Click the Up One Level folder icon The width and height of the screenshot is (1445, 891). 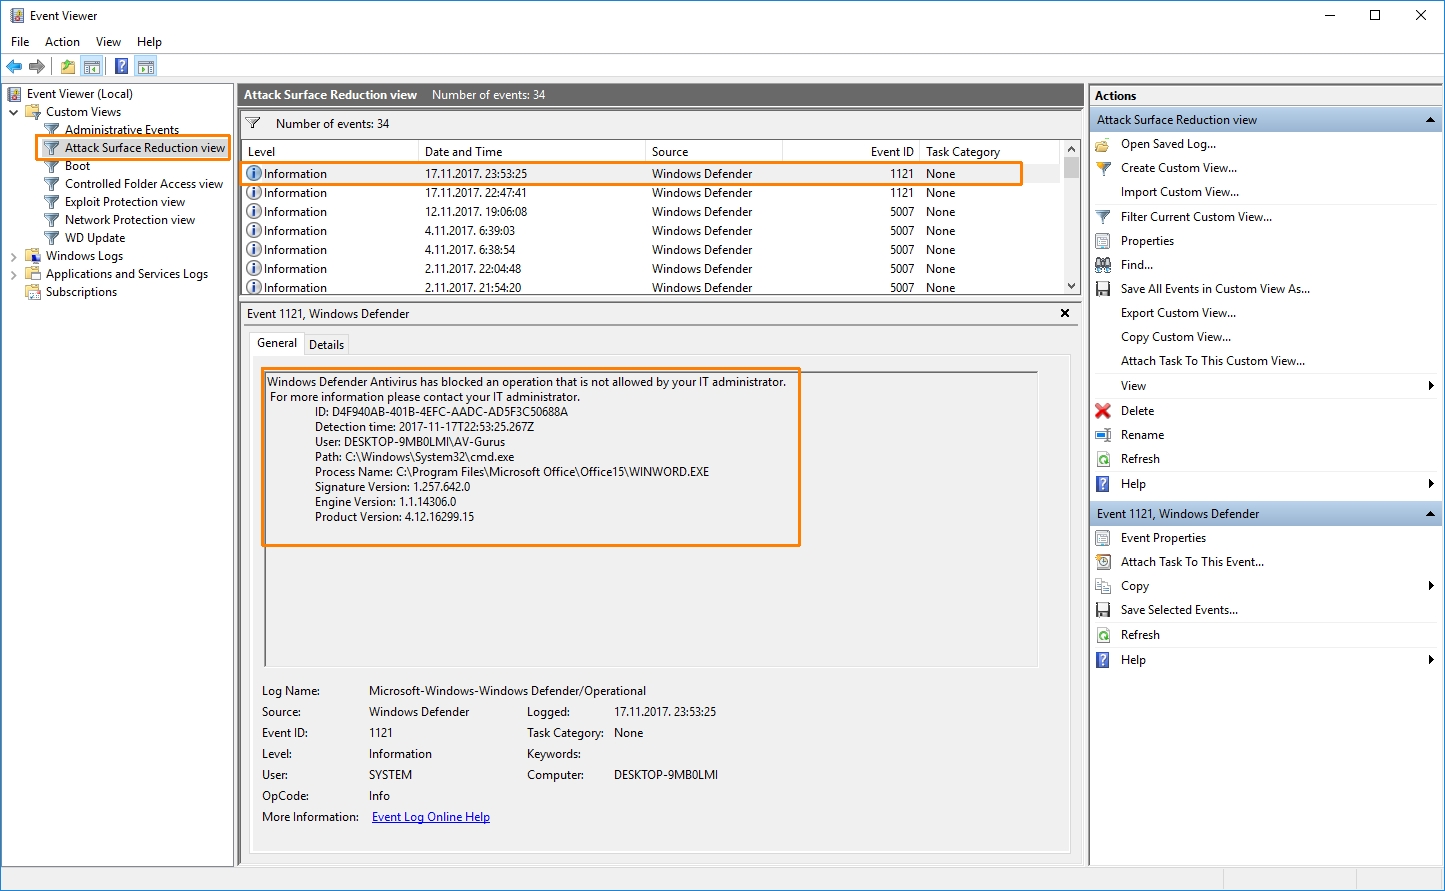(67, 67)
